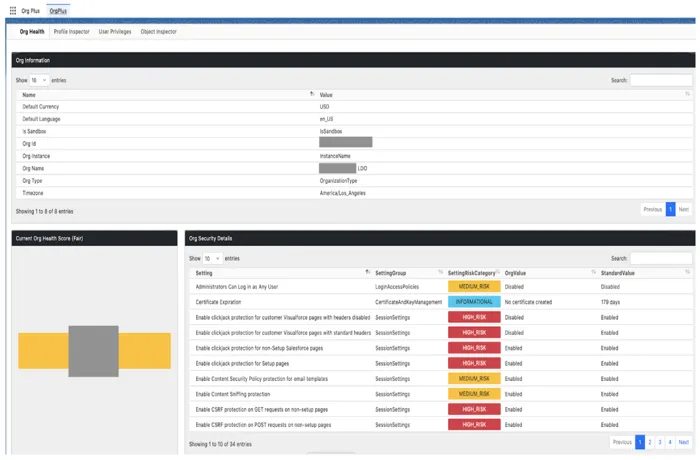This screenshot has width=700, height=460.
Task: Switch to the Org Health tab
Action: (x=32, y=32)
